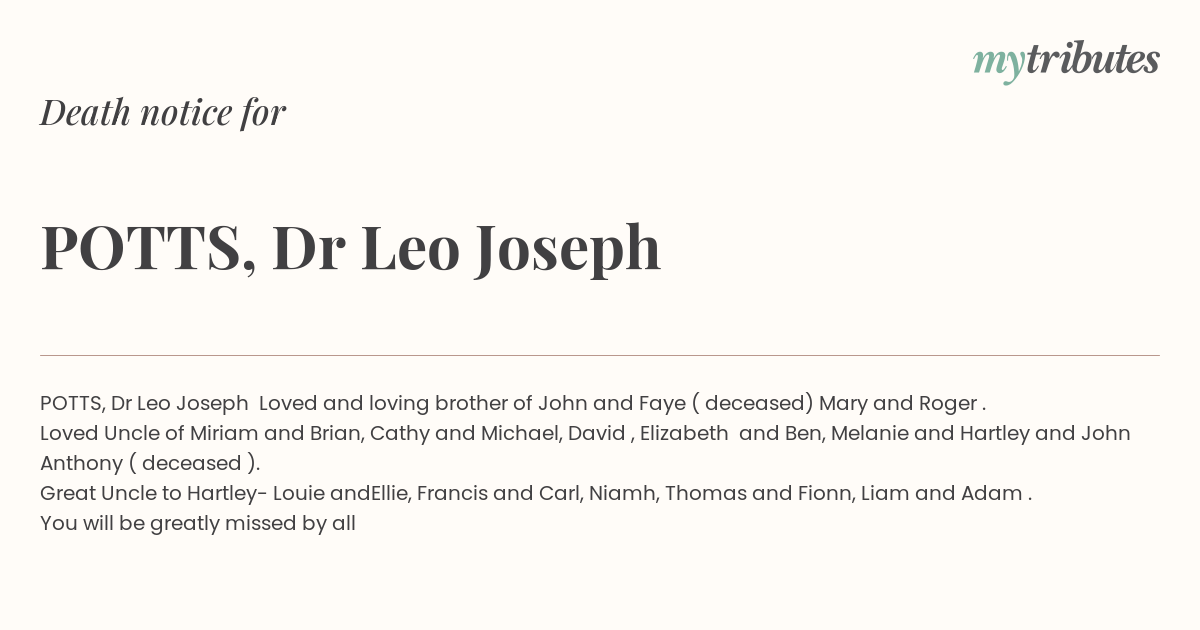Click the mytributes logo

[1066, 61]
